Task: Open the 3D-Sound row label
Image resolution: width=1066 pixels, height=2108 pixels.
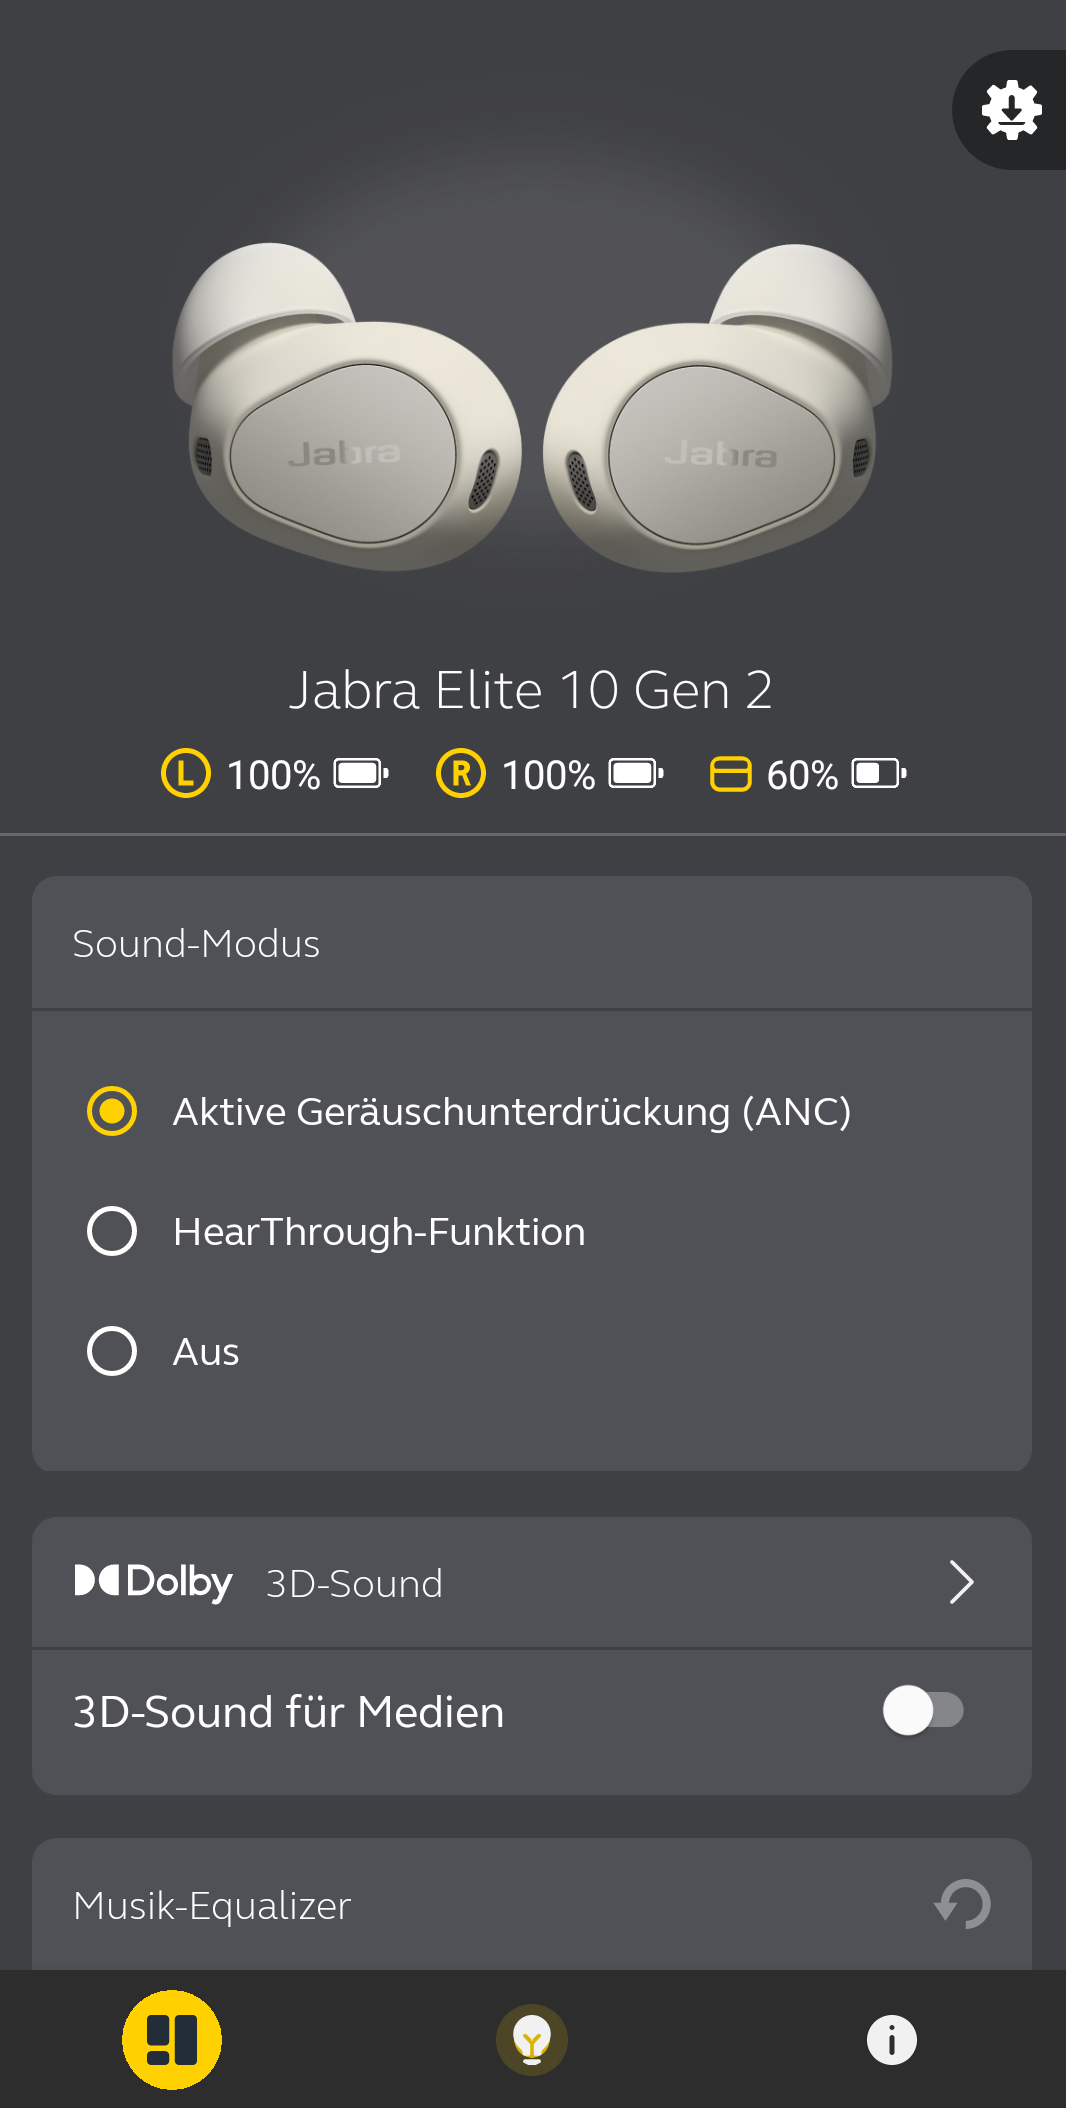Action: coord(354,1584)
